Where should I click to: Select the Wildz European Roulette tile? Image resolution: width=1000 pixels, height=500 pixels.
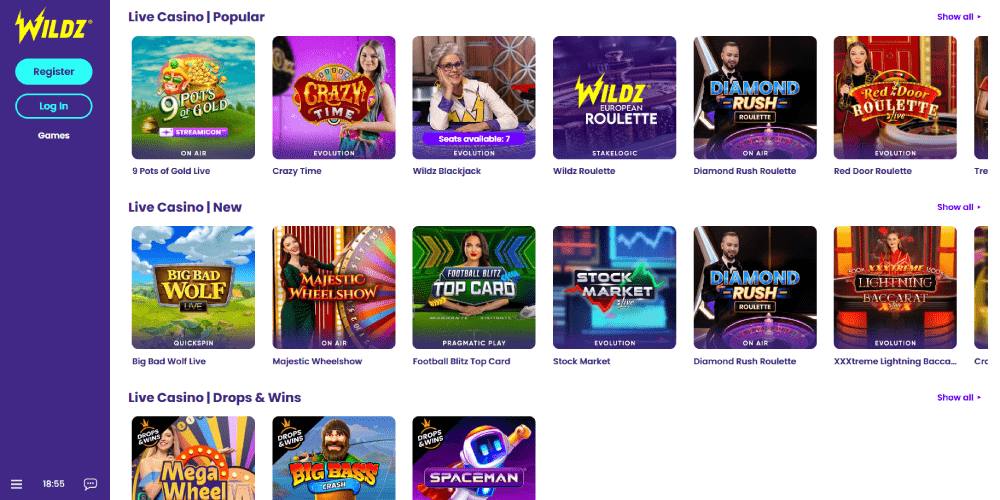pos(614,98)
